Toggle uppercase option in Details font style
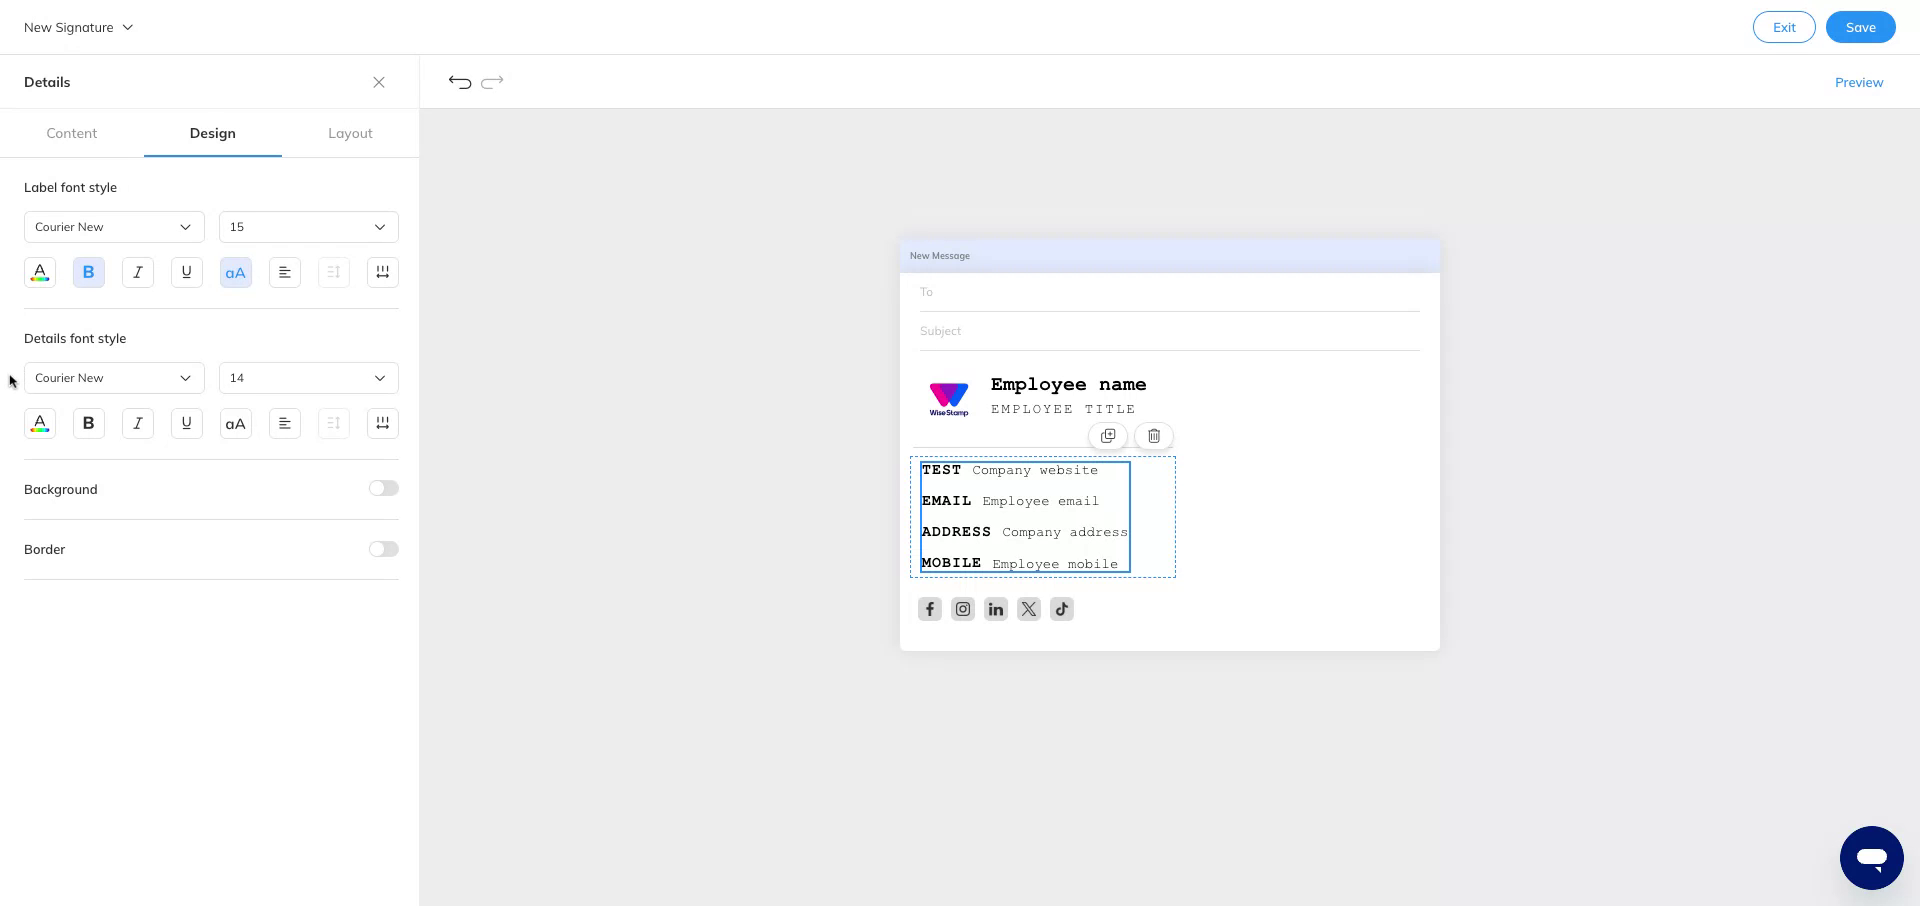Image resolution: width=1920 pixels, height=906 pixels. (235, 423)
